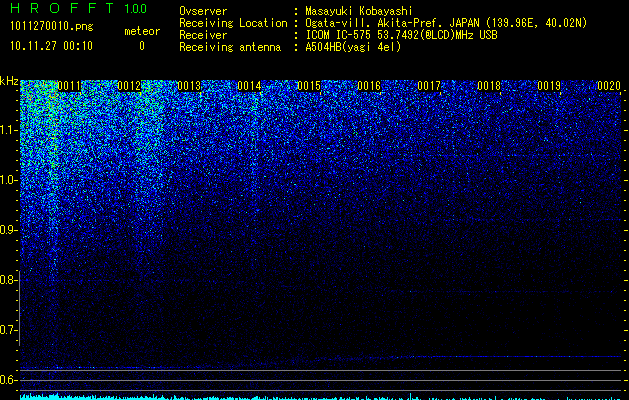Click the meteor count label
This screenshot has width=629, height=400.
pyautogui.click(x=142, y=31)
